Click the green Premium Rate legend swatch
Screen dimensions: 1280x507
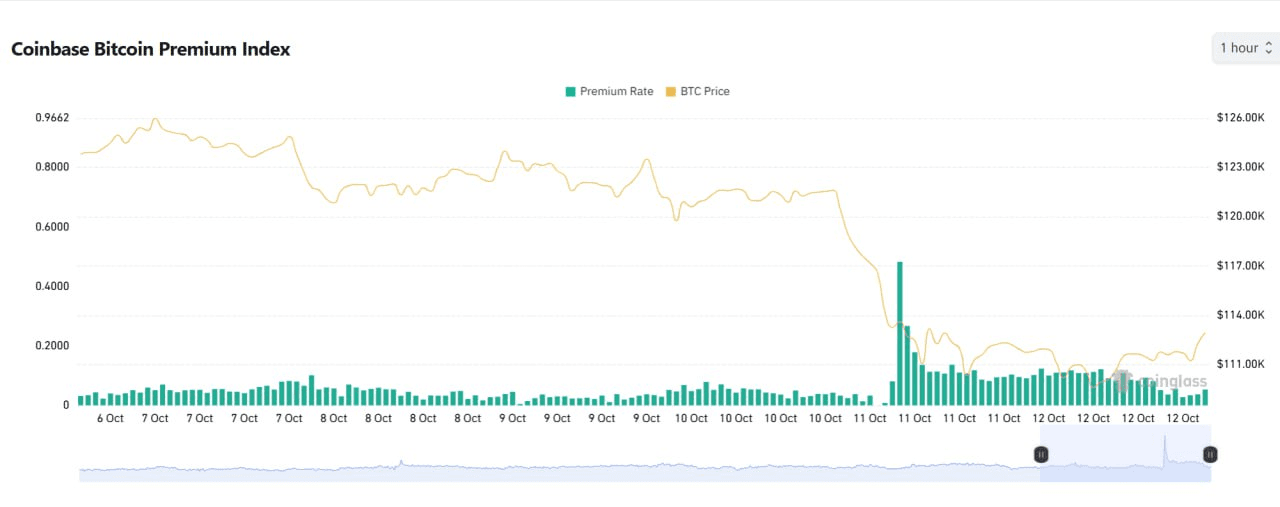point(571,91)
